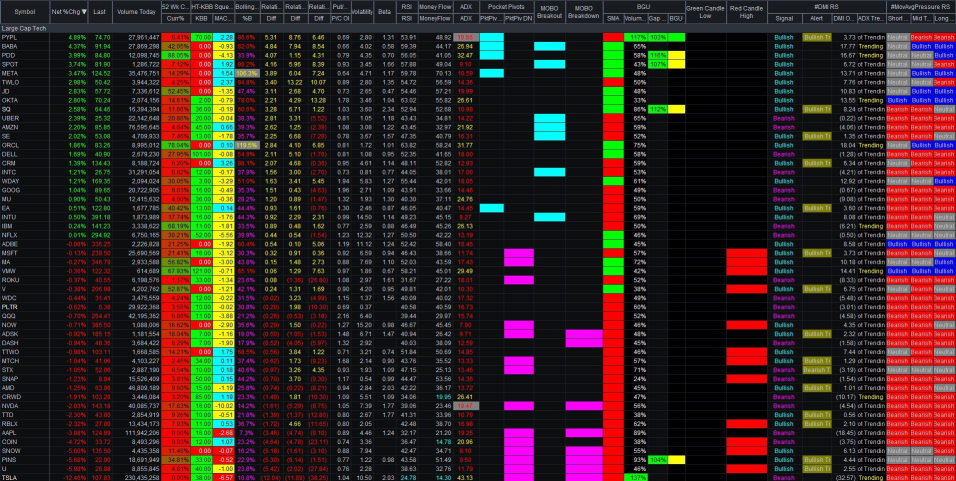
Task: Click the P/C OI sub-header
Action: click(341, 20)
